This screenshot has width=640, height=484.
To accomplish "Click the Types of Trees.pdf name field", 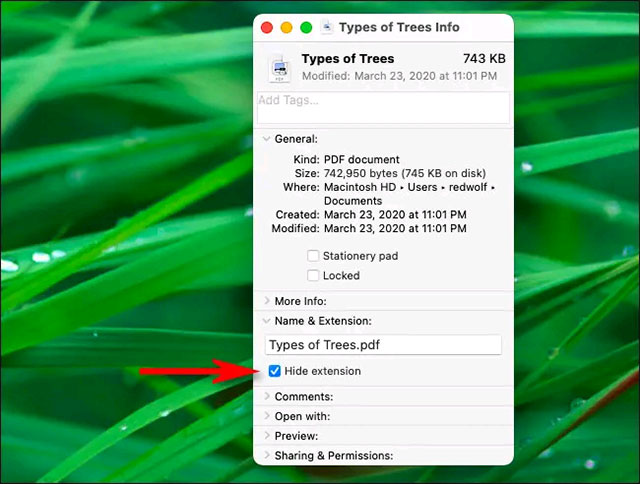I will click(383, 345).
